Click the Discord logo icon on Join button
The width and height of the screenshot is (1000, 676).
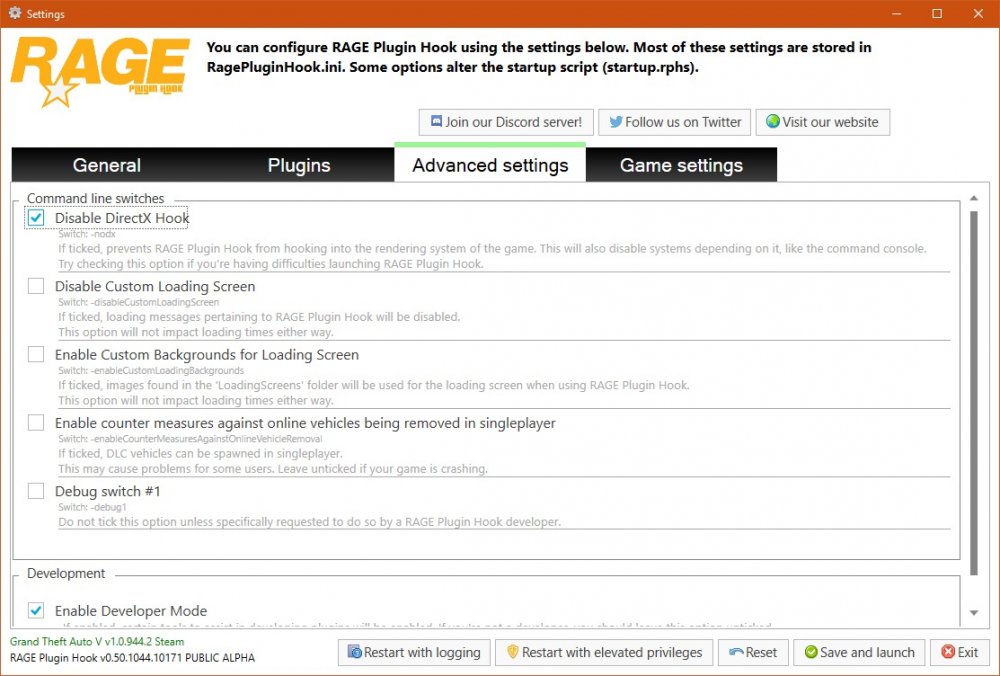(436, 121)
